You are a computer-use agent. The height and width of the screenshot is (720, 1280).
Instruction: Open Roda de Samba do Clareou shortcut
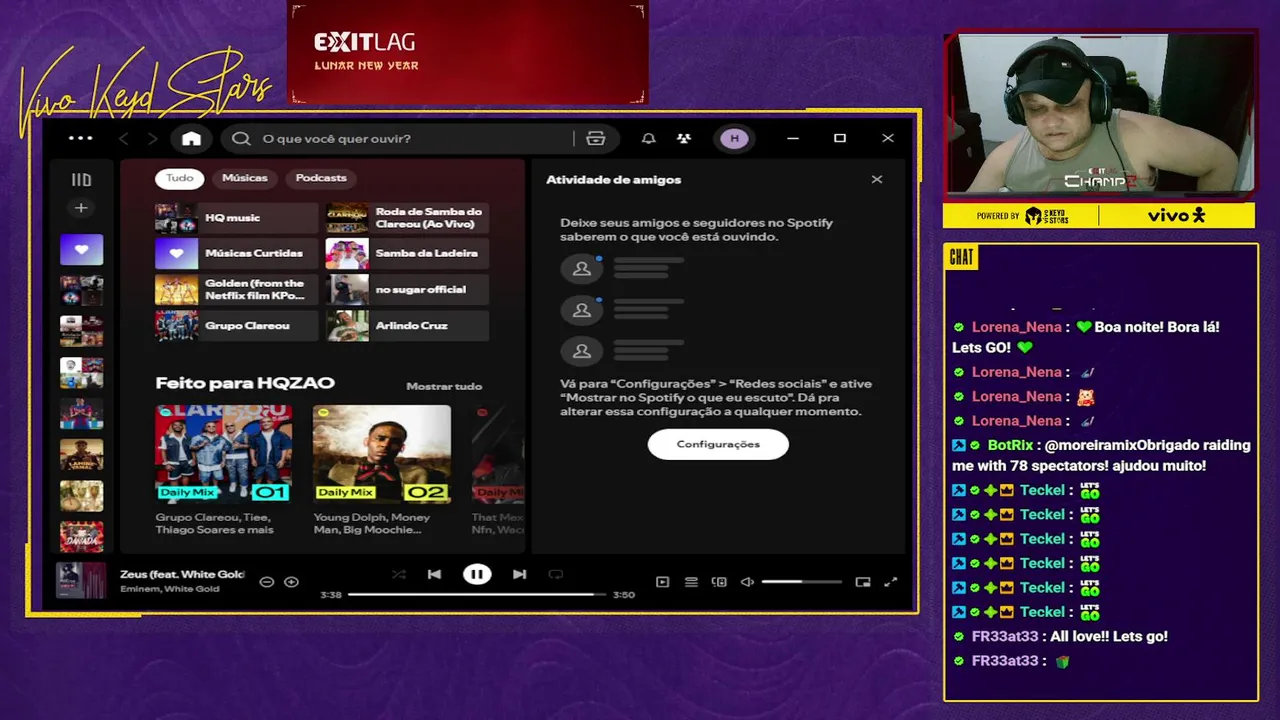[407, 218]
